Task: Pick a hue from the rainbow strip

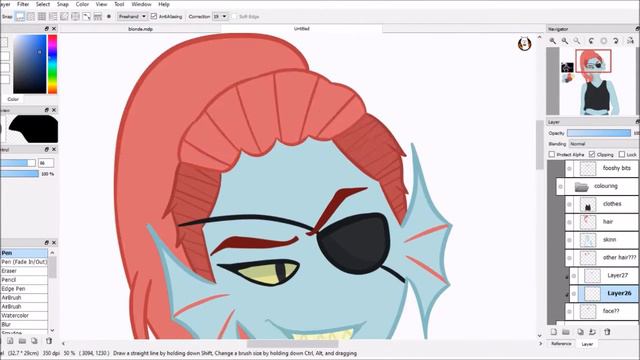Action: [x=52, y=64]
